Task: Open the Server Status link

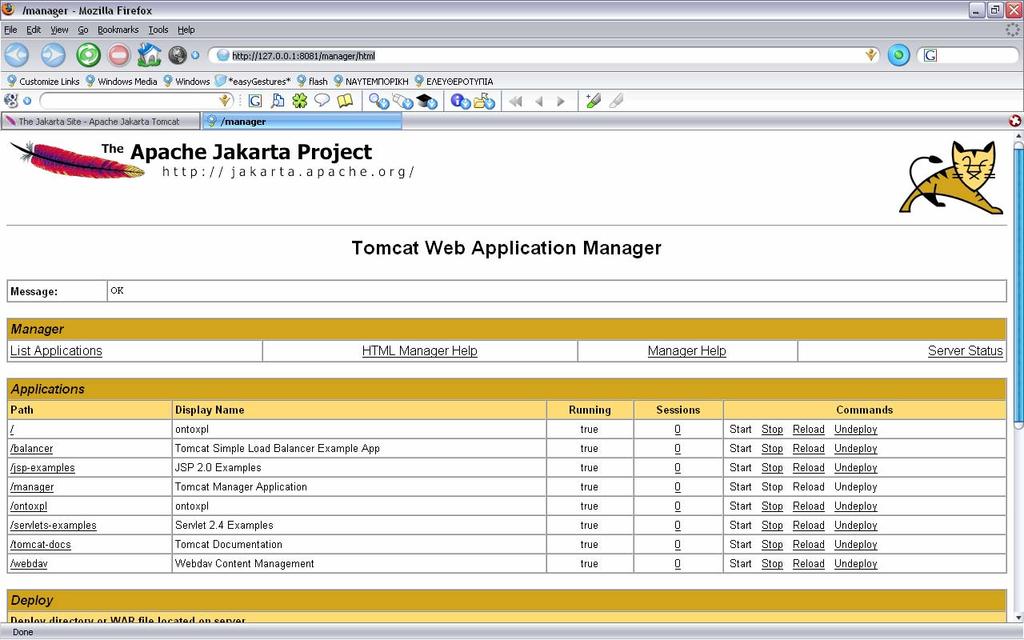Action: pyautogui.click(x=965, y=351)
